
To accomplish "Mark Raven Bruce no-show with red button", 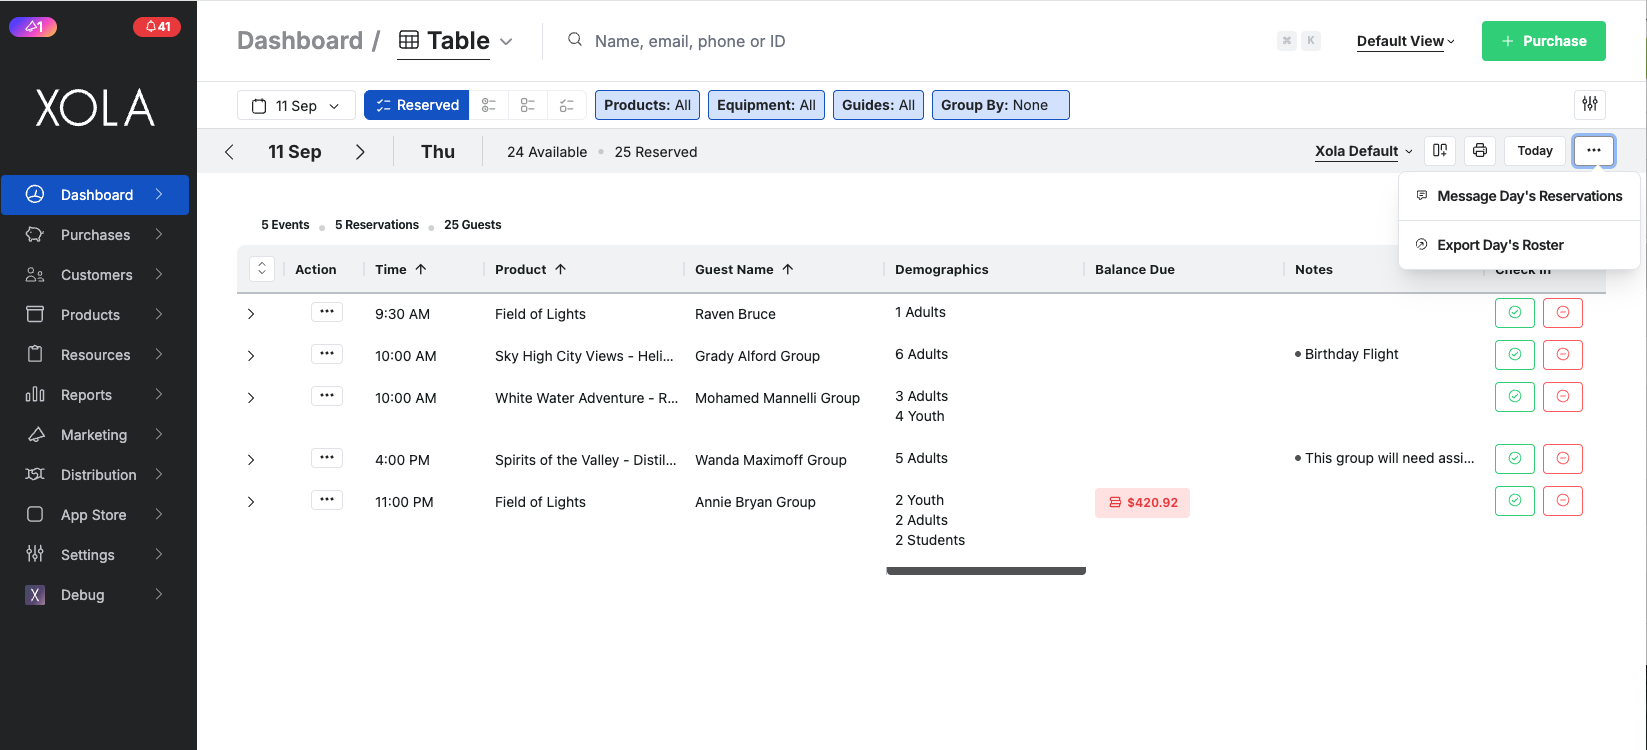I will (1563, 313).
